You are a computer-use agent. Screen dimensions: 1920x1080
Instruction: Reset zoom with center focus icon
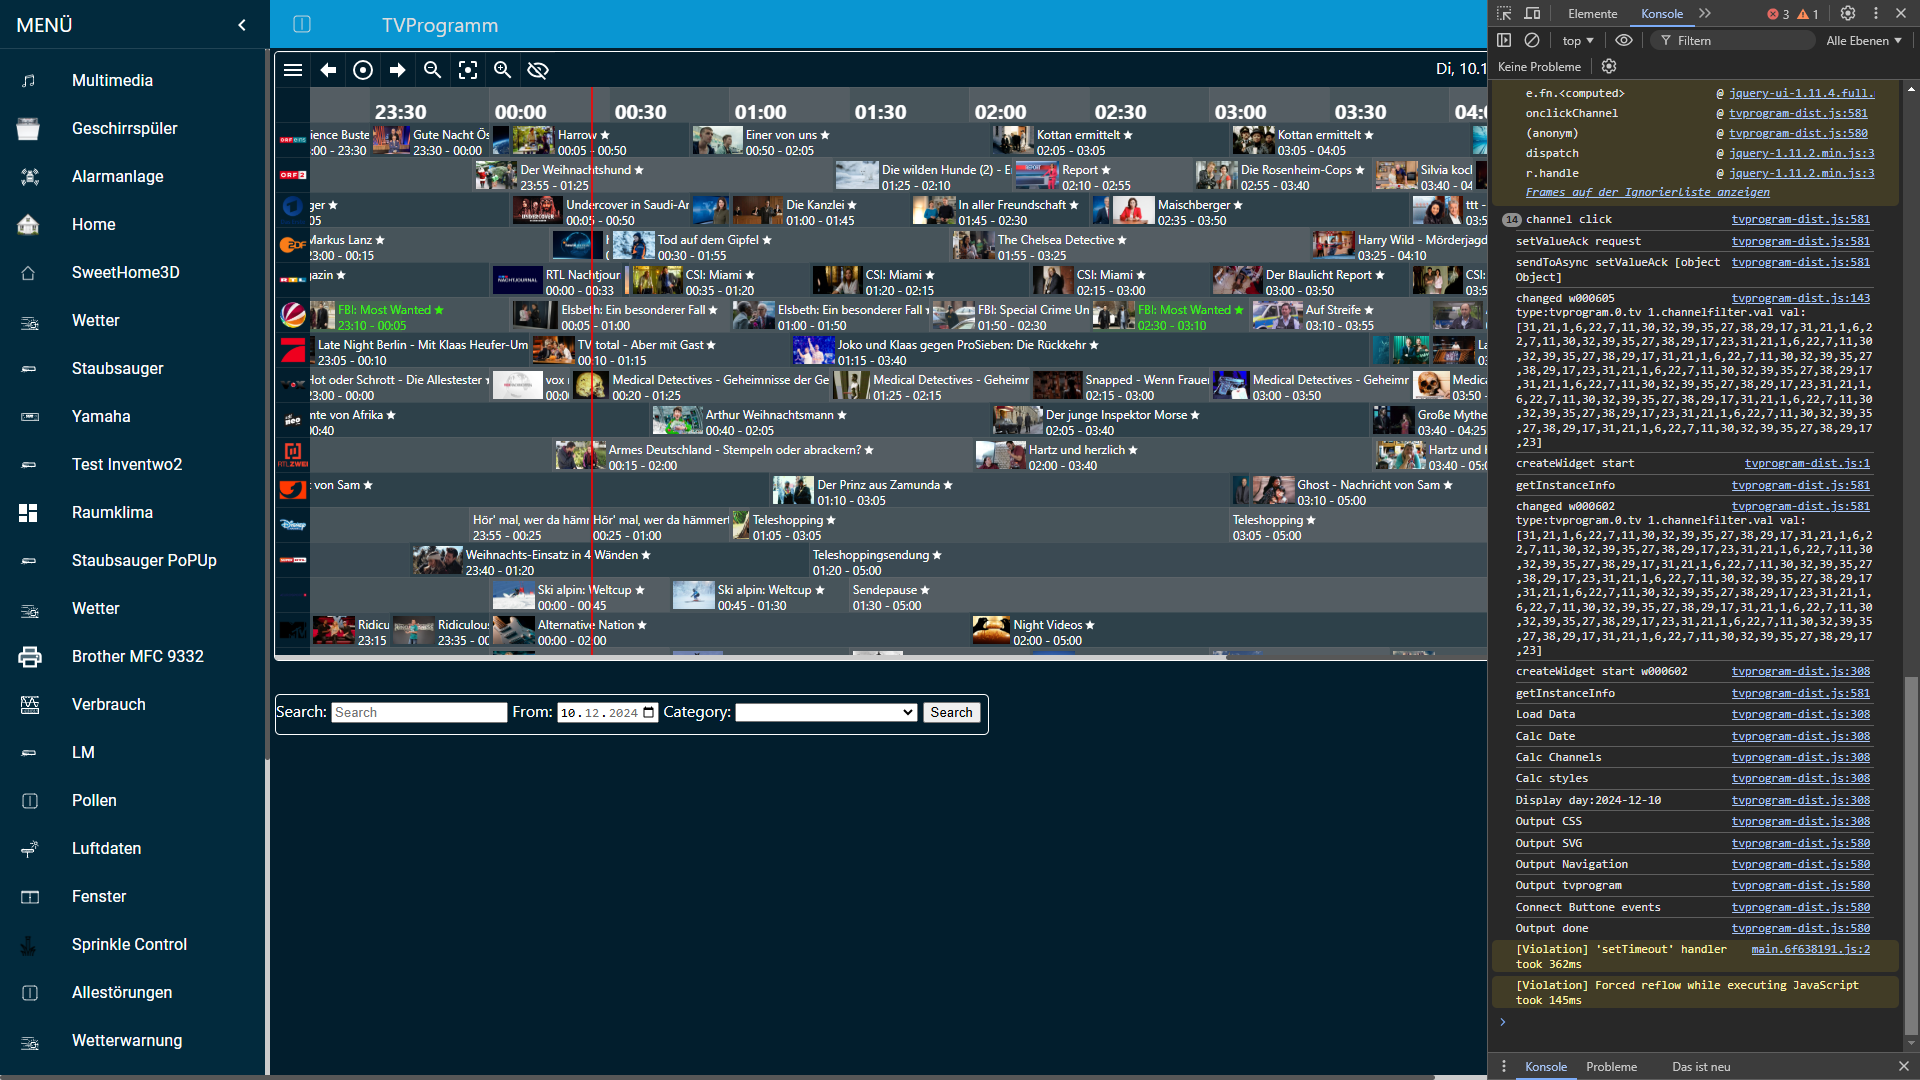coord(468,70)
